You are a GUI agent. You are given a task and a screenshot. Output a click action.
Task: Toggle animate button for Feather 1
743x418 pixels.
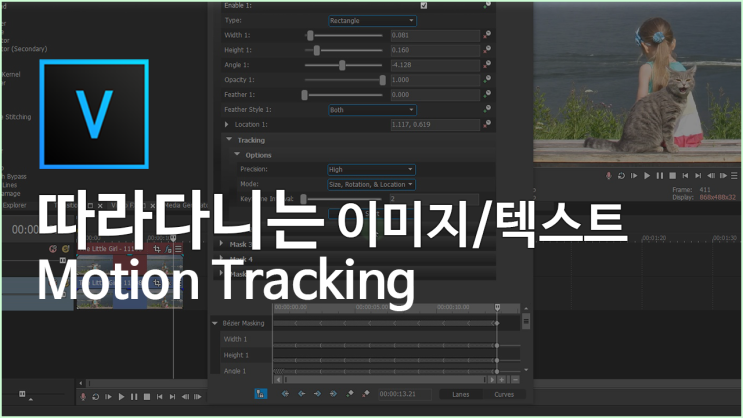487,94
